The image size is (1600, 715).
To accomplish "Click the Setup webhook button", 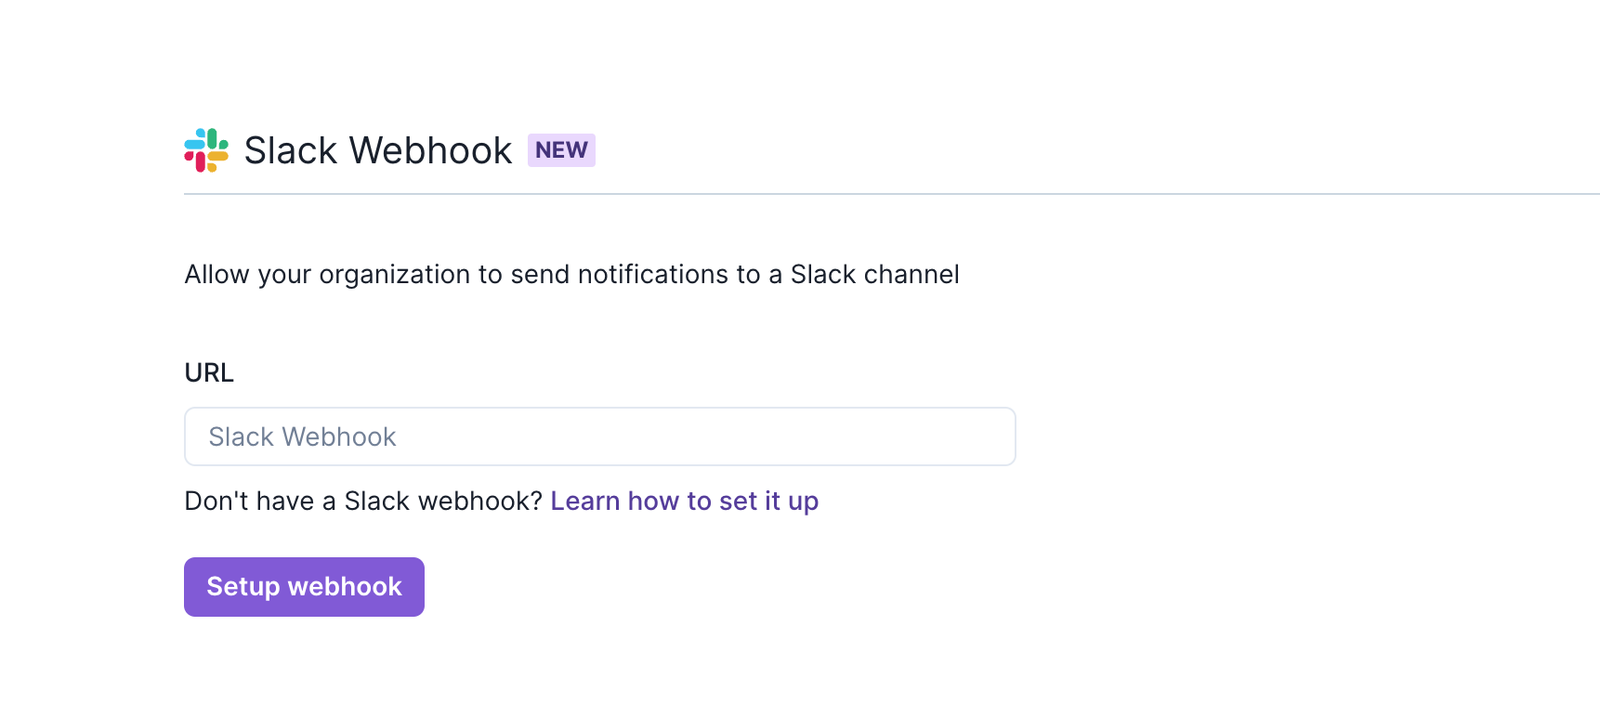I will pos(304,587).
